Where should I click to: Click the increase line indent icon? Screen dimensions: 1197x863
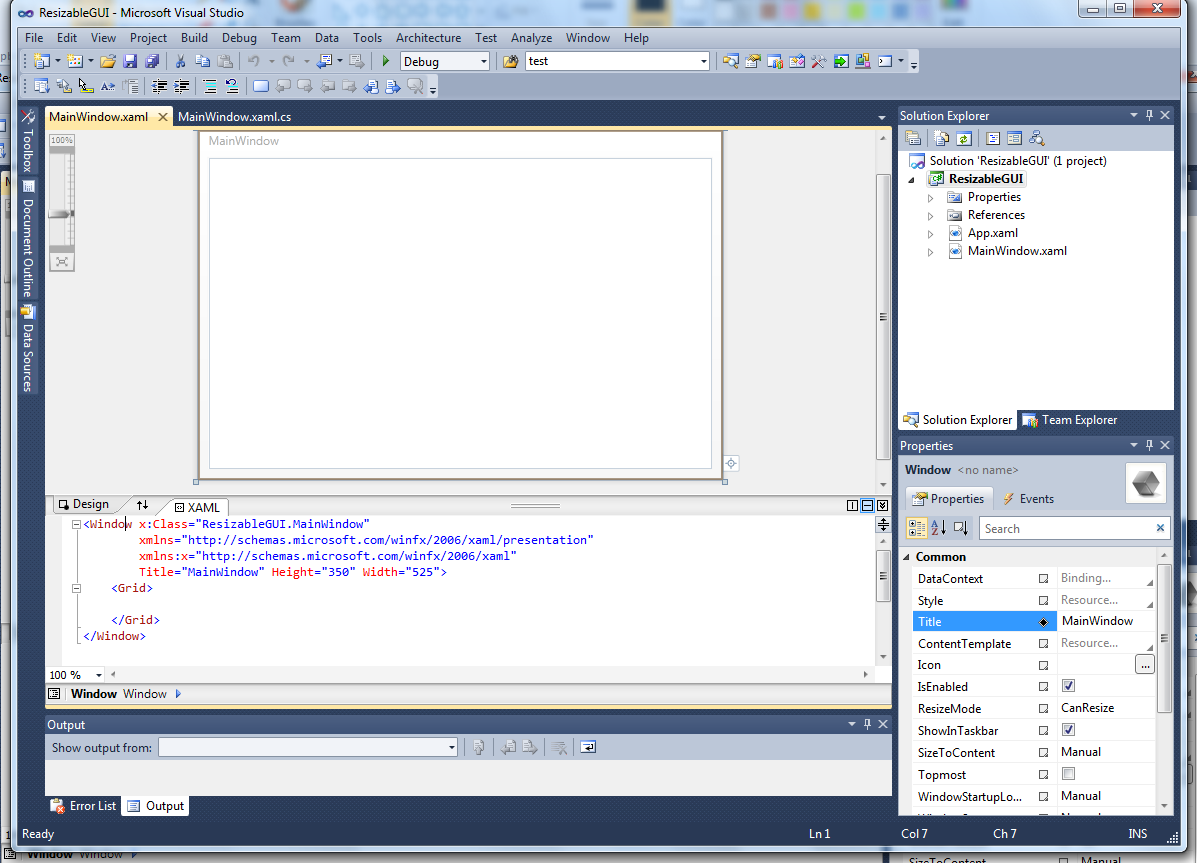click(182, 86)
